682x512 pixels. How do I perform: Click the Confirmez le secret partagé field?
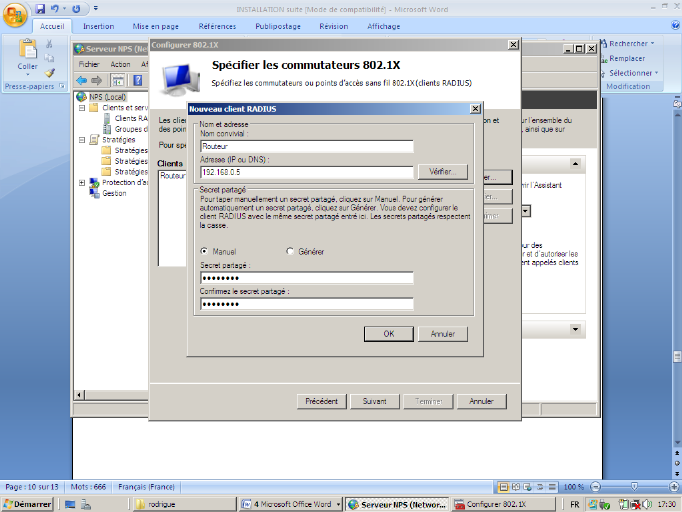[307, 304]
